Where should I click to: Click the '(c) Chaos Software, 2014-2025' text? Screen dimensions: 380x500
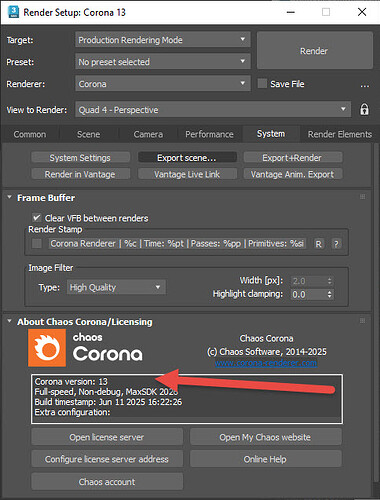(267, 352)
